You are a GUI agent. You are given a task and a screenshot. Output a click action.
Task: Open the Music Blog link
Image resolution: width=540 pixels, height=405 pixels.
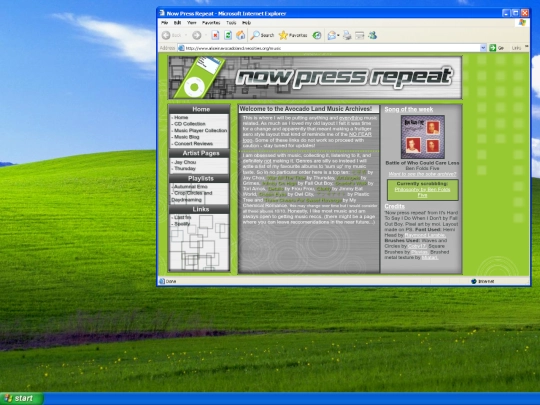coord(187,137)
